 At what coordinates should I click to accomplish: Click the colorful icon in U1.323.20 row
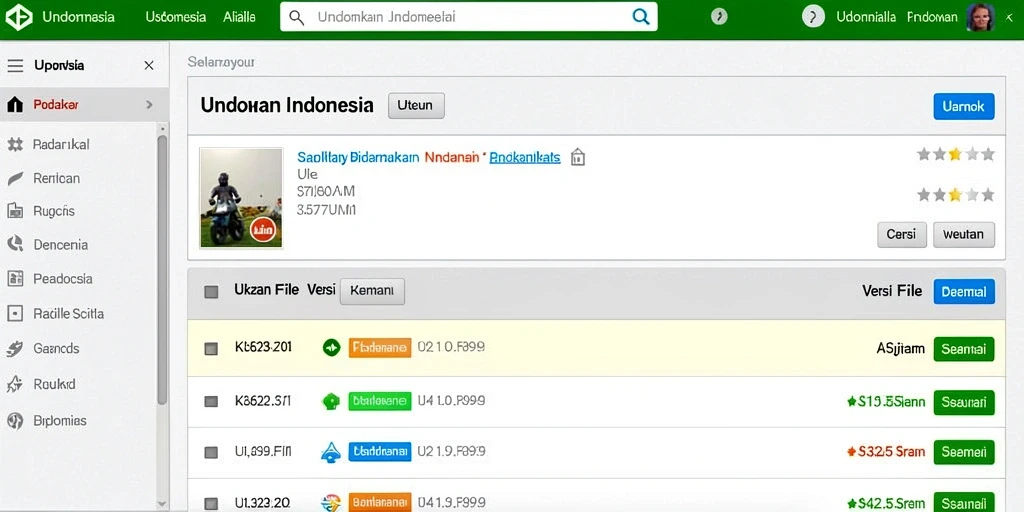(332, 502)
